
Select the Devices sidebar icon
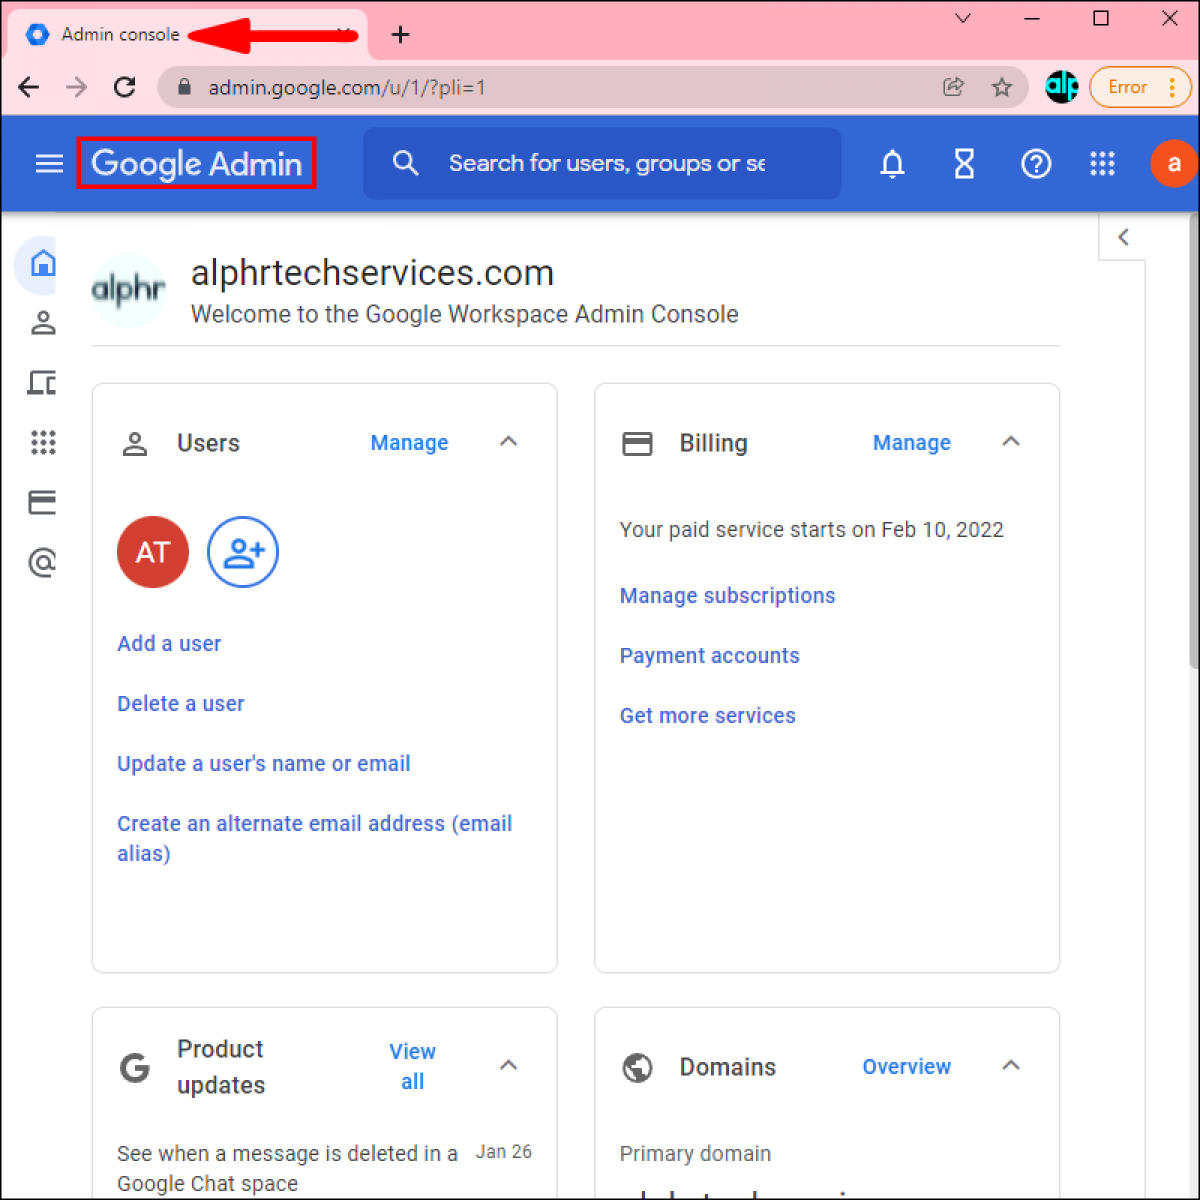point(43,382)
